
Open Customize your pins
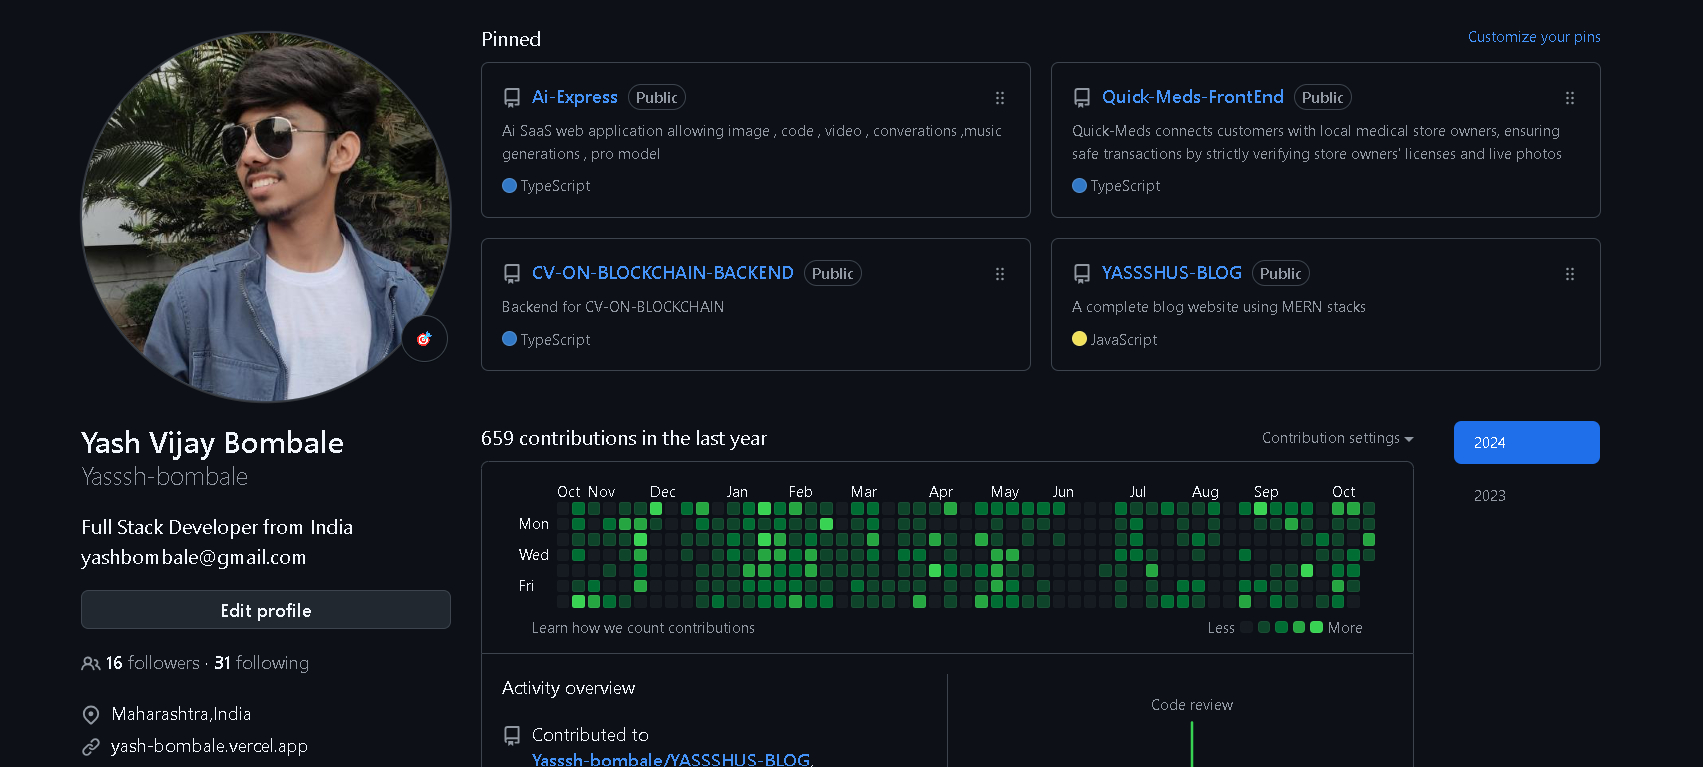pyautogui.click(x=1533, y=37)
